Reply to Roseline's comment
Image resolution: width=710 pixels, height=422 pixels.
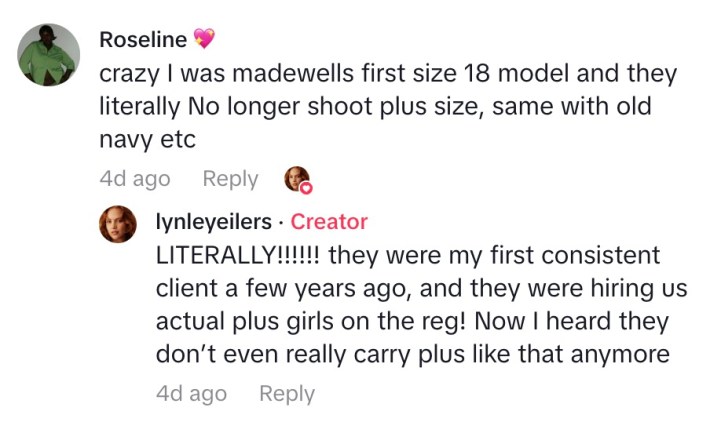pyautogui.click(x=230, y=179)
